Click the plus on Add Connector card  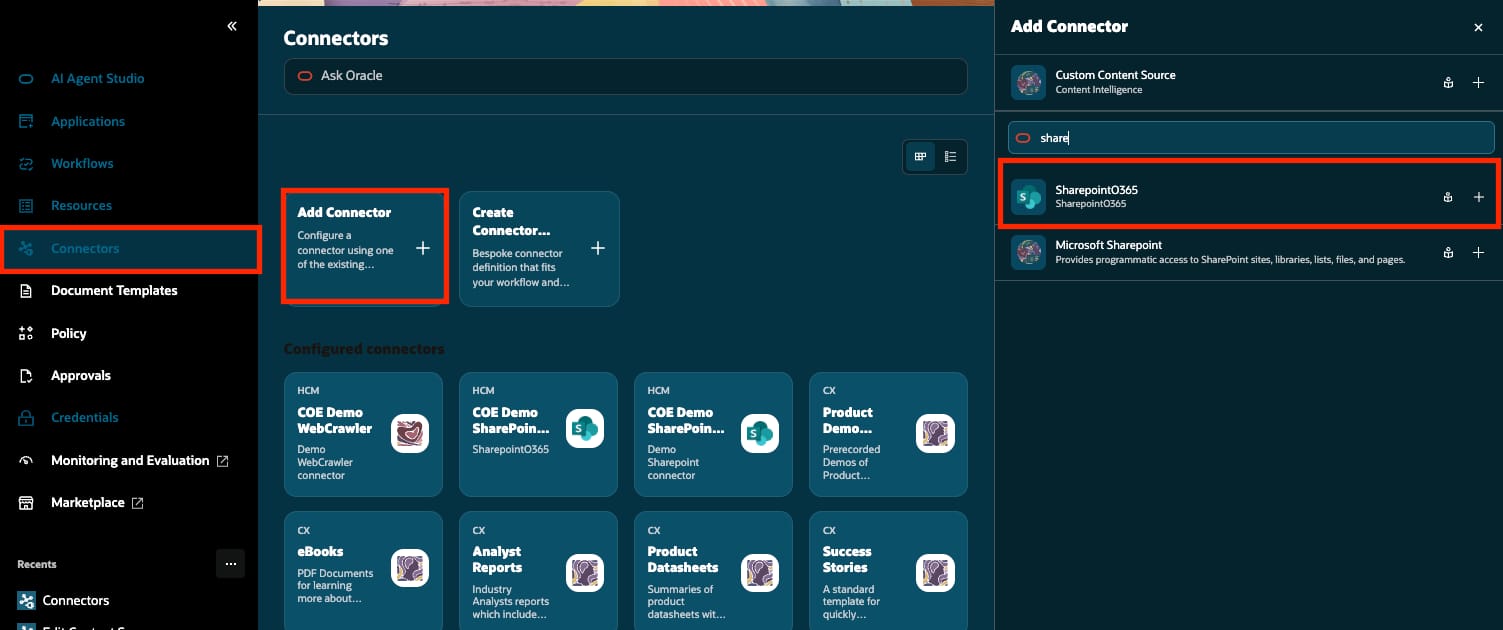click(x=423, y=248)
